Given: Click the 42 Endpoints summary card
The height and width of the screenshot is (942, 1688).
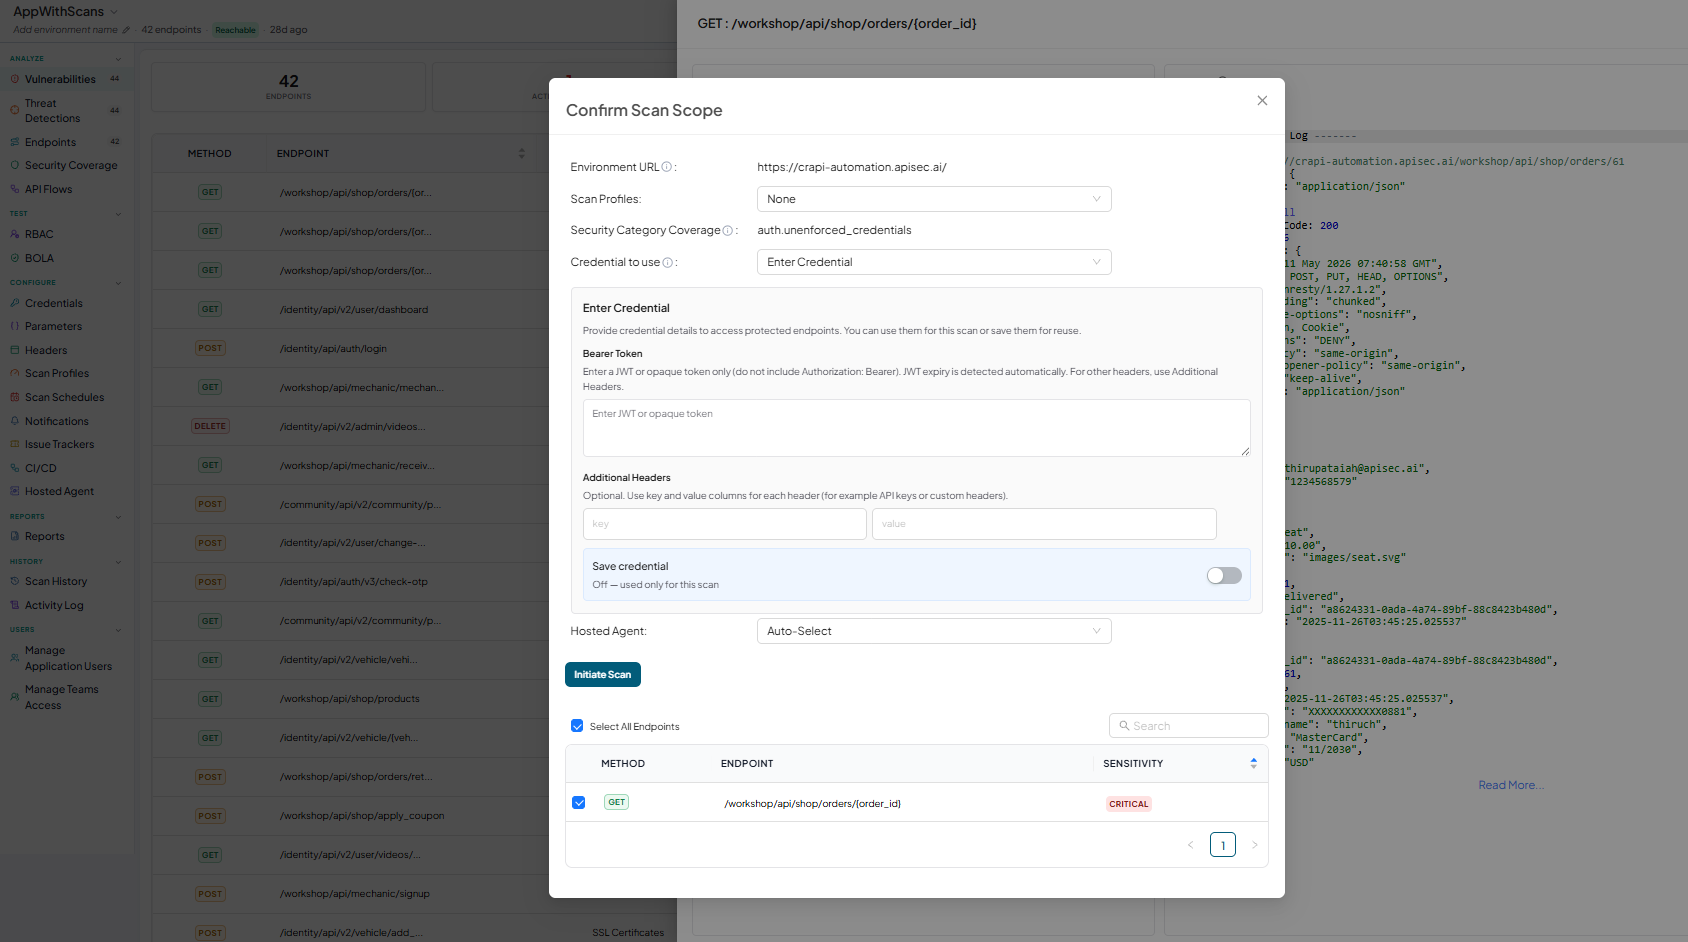Looking at the screenshot, I should click(x=289, y=87).
